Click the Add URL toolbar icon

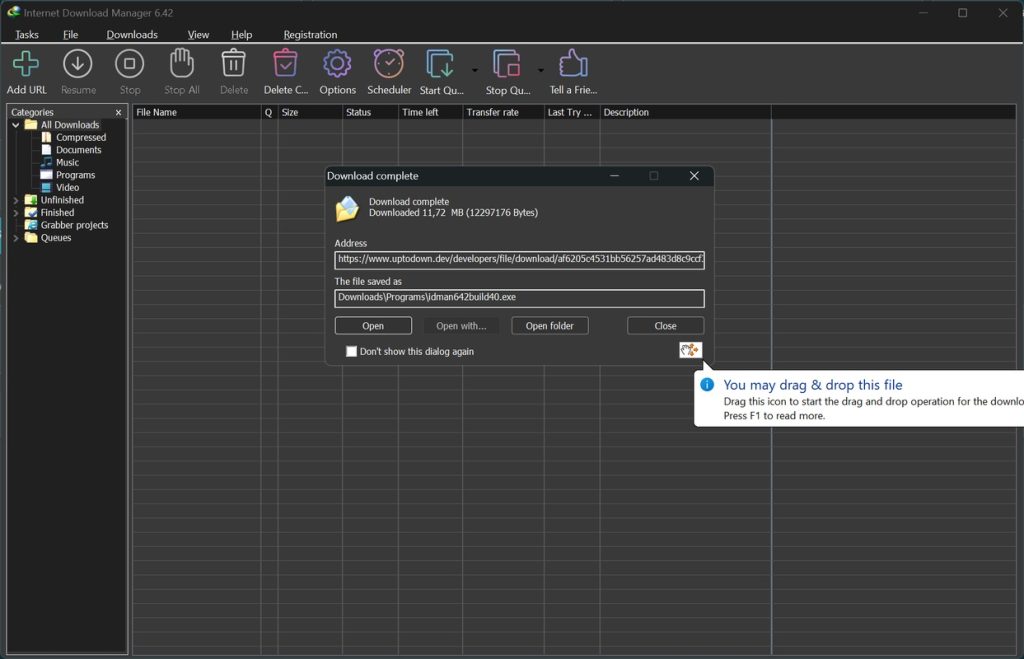pyautogui.click(x=26, y=64)
